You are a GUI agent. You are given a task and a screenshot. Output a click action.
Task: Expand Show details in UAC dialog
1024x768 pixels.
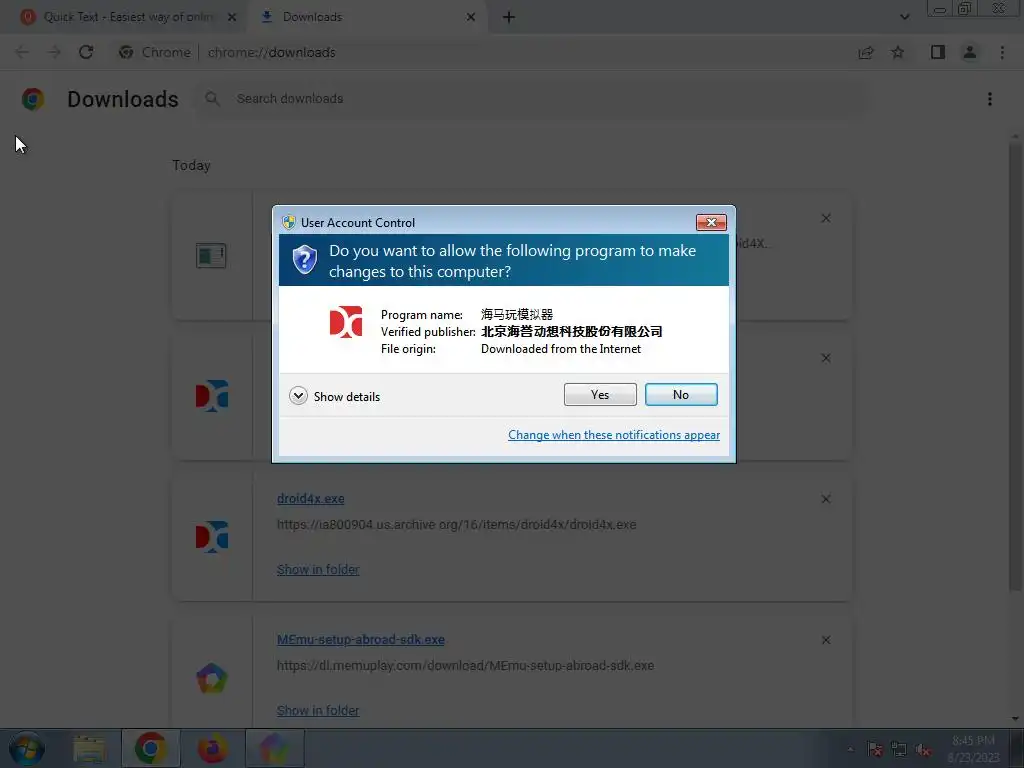tap(334, 396)
